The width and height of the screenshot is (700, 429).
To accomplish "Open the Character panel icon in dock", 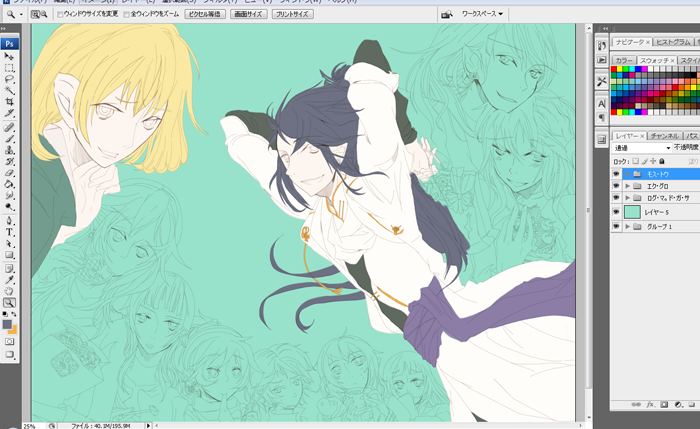I will coord(601,104).
